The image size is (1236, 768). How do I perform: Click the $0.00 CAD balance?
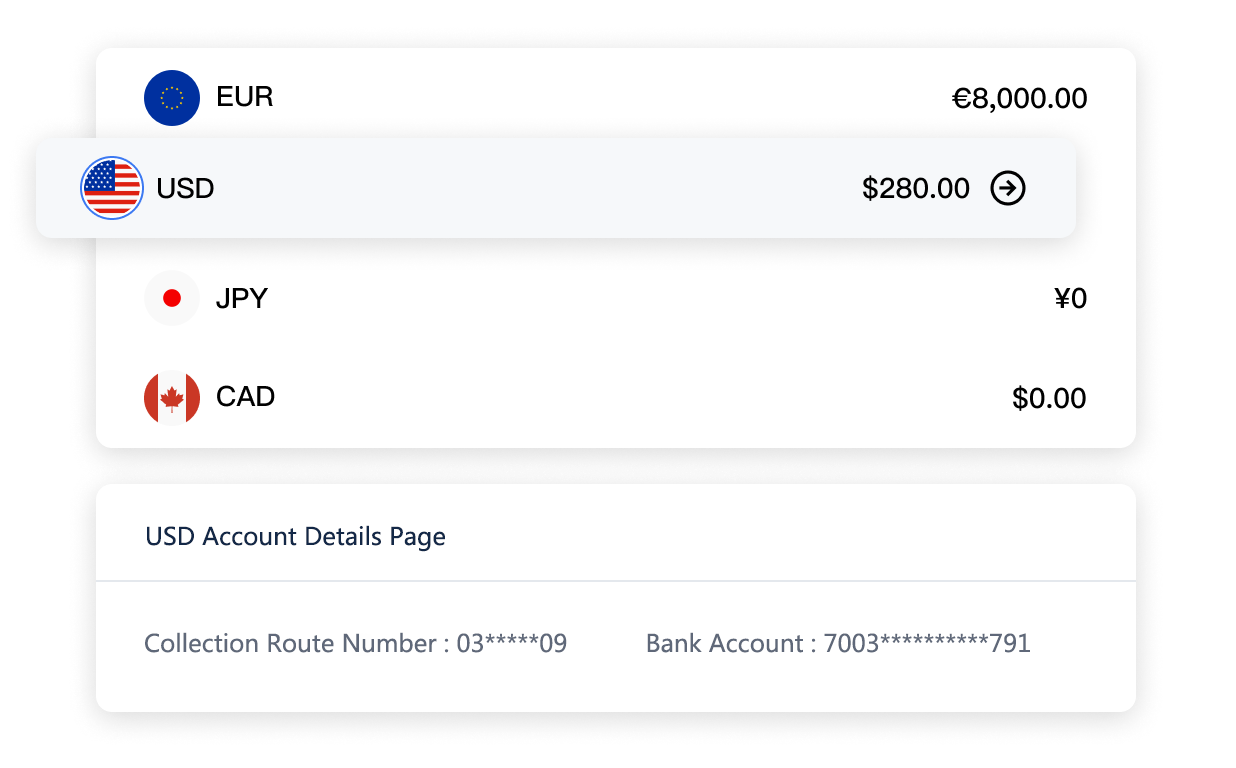(1049, 399)
